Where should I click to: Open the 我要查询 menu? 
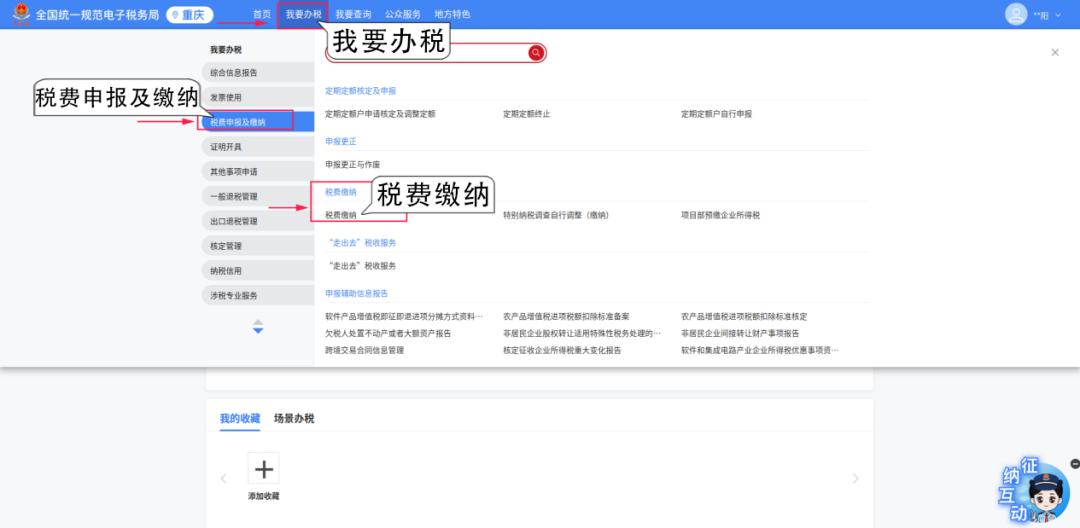coord(353,15)
